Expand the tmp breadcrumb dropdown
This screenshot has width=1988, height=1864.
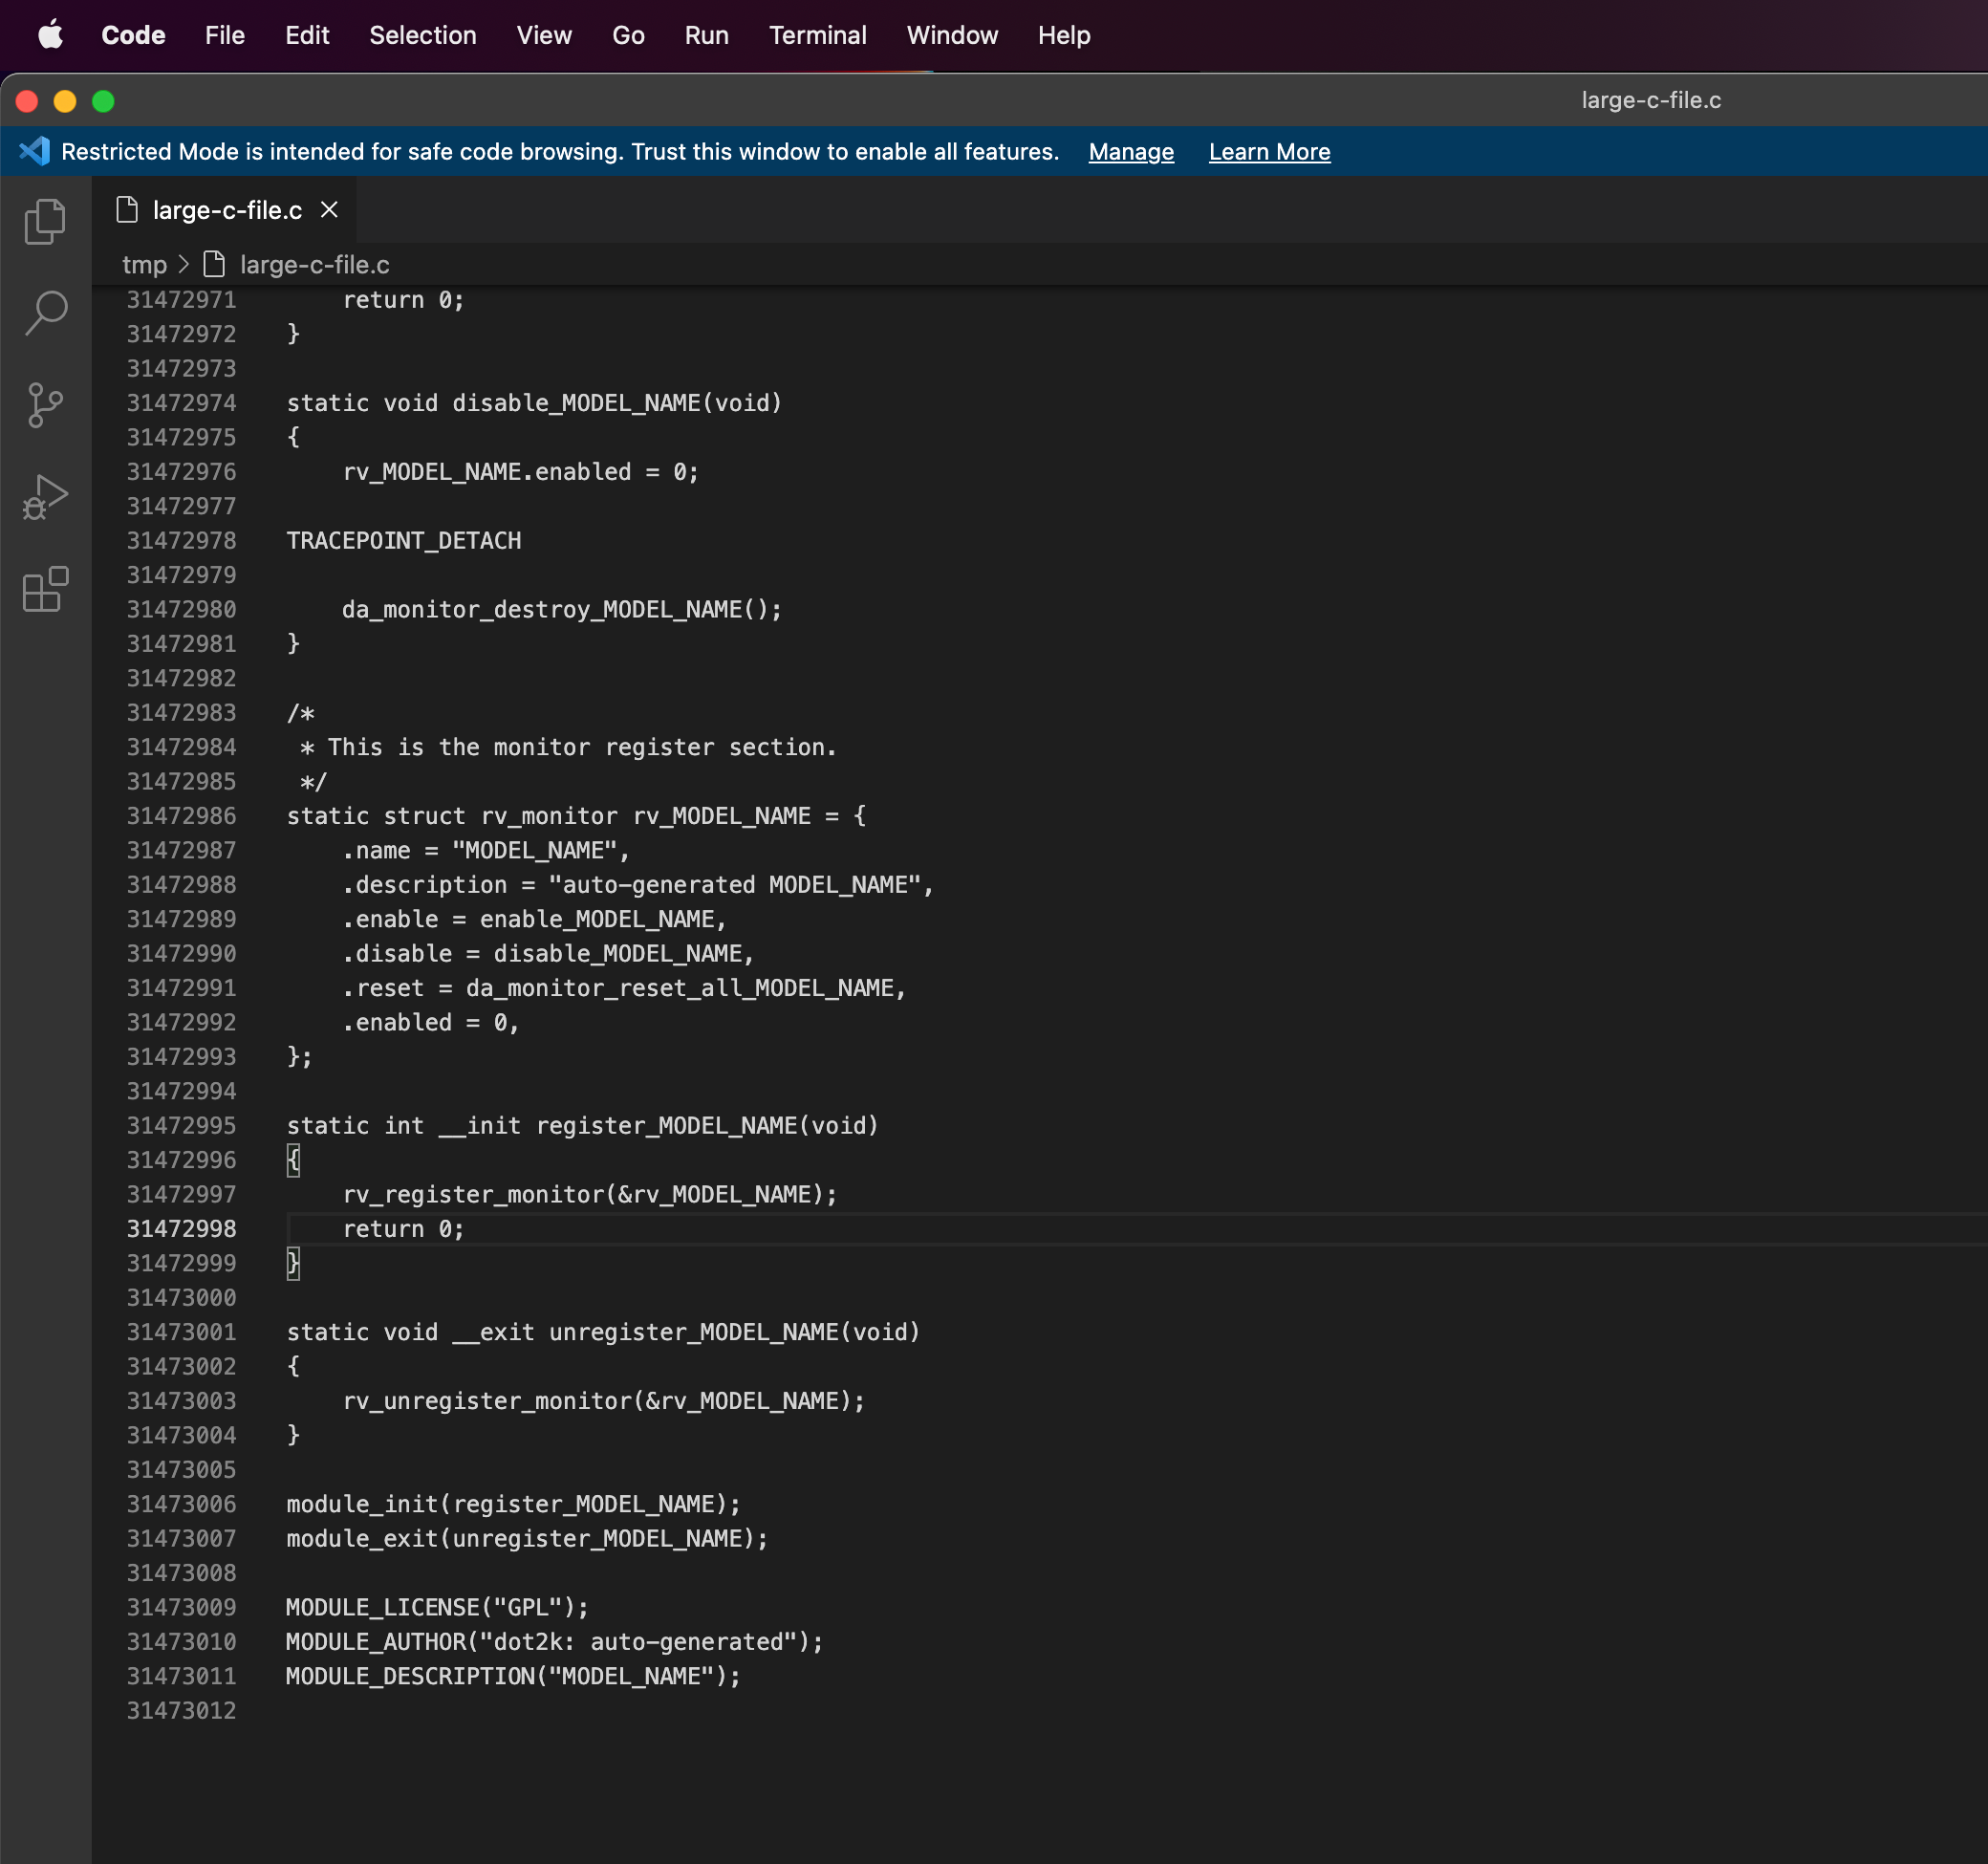point(145,264)
